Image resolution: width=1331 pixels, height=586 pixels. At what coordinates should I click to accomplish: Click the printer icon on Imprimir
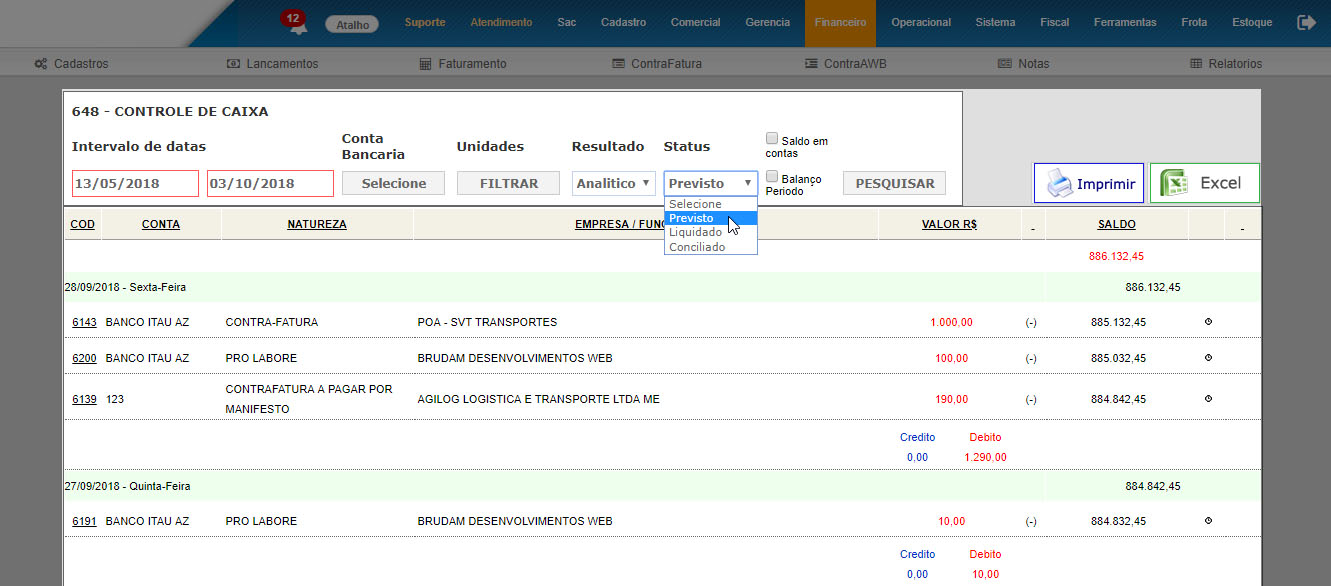(1058, 184)
